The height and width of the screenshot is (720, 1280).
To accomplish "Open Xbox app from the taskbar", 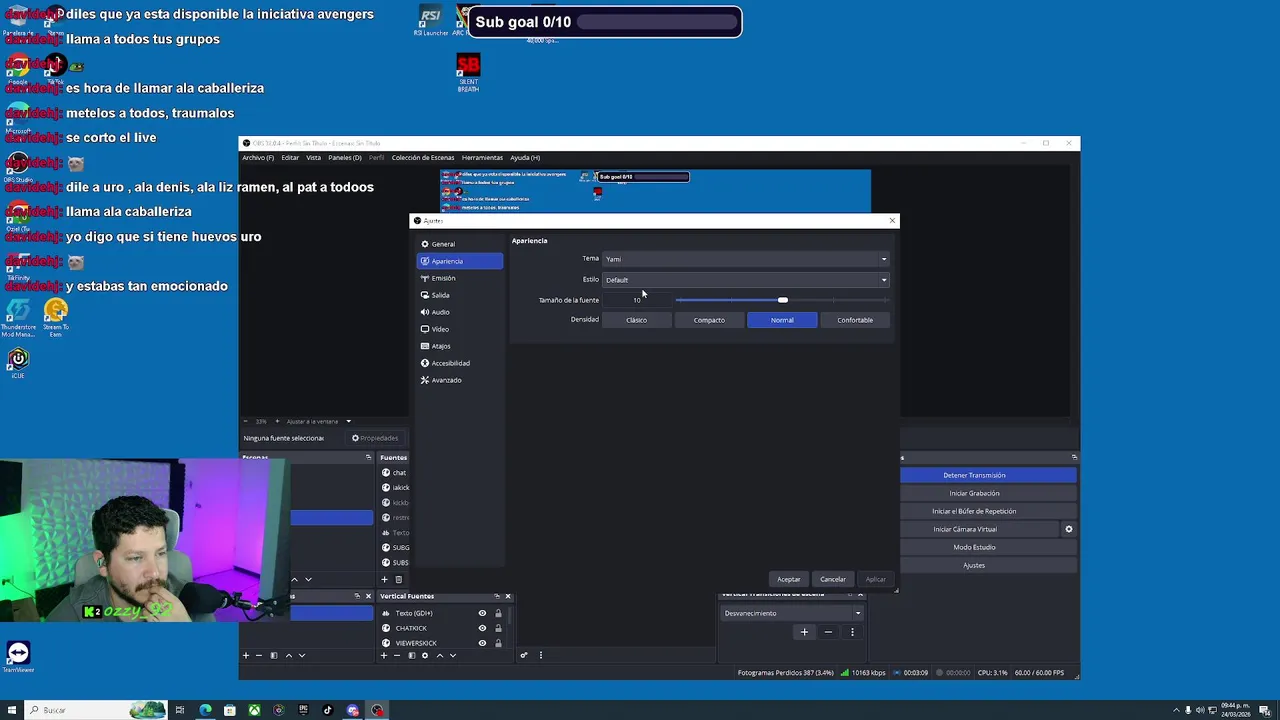I will pos(254,710).
